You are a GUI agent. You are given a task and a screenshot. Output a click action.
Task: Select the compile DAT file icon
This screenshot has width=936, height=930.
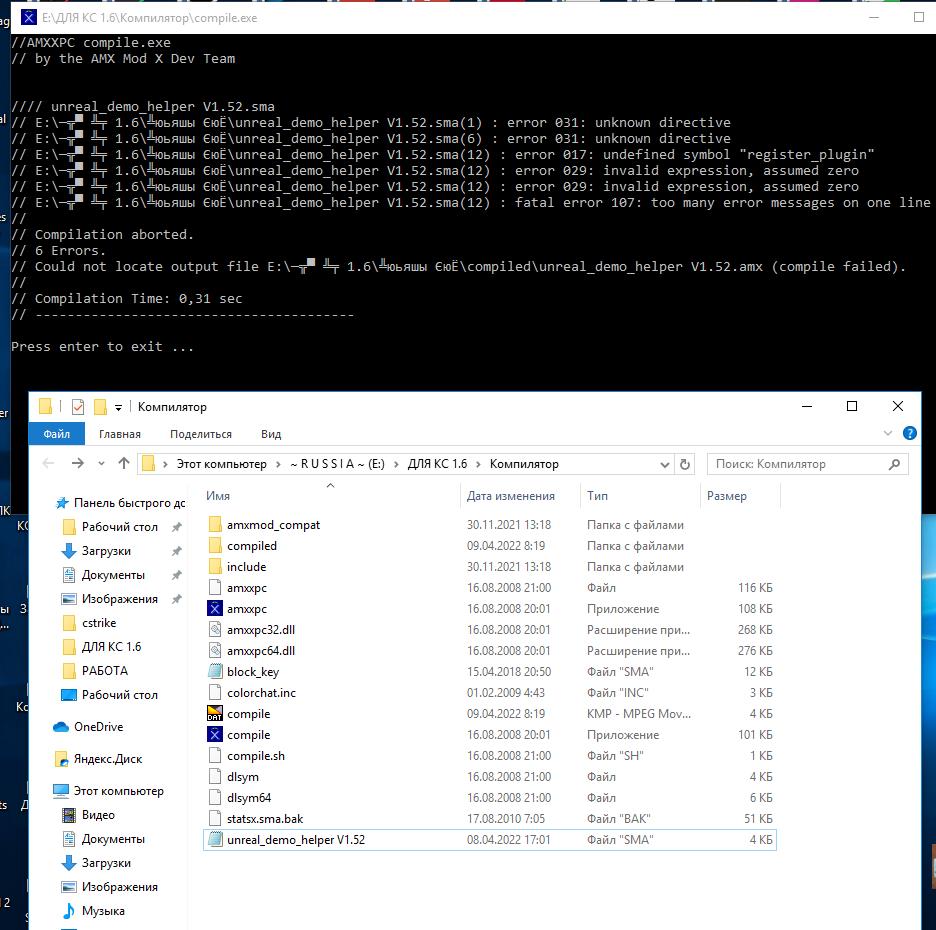click(x=215, y=713)
